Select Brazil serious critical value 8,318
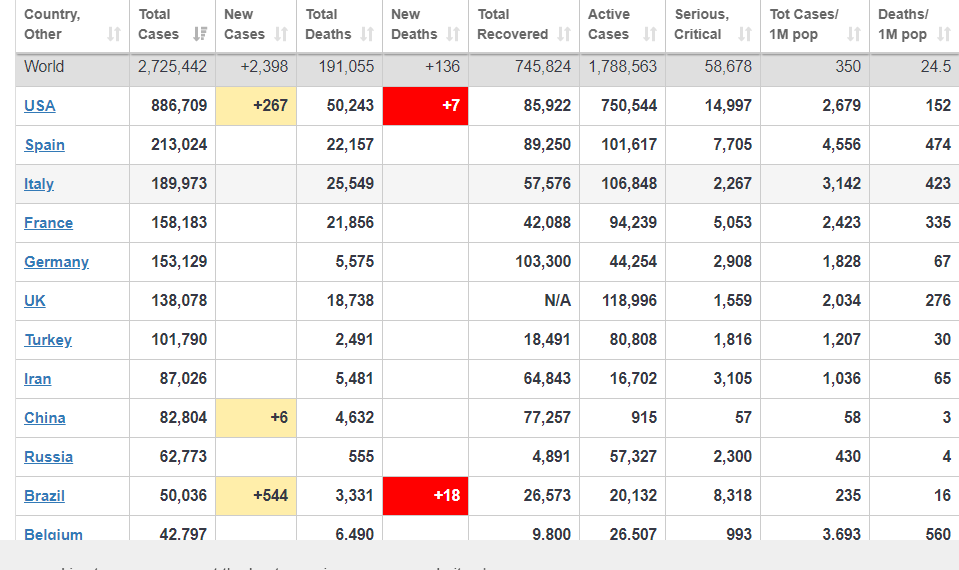The height and width of the screenshot is (570, 959). click(x=733, y=496)
